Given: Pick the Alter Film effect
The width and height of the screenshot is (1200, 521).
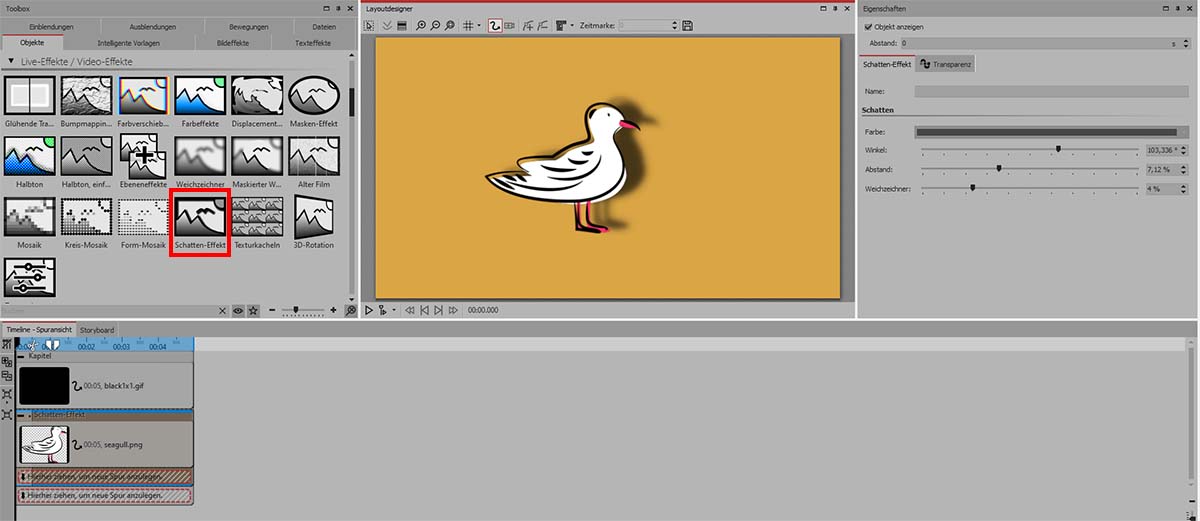Looking at the screenshot, I should [x=314, y=157].
